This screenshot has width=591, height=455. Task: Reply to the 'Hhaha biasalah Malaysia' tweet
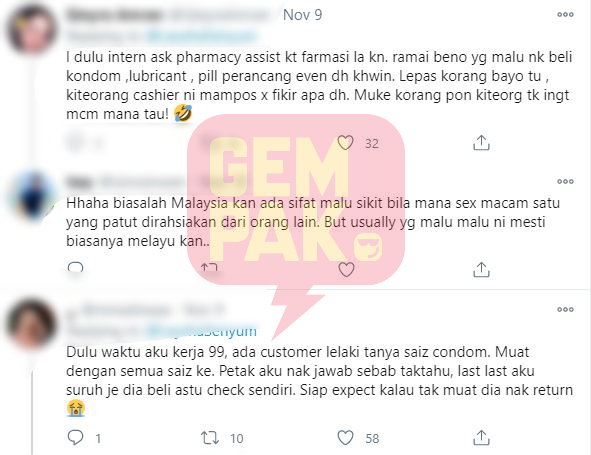[75, 267]
